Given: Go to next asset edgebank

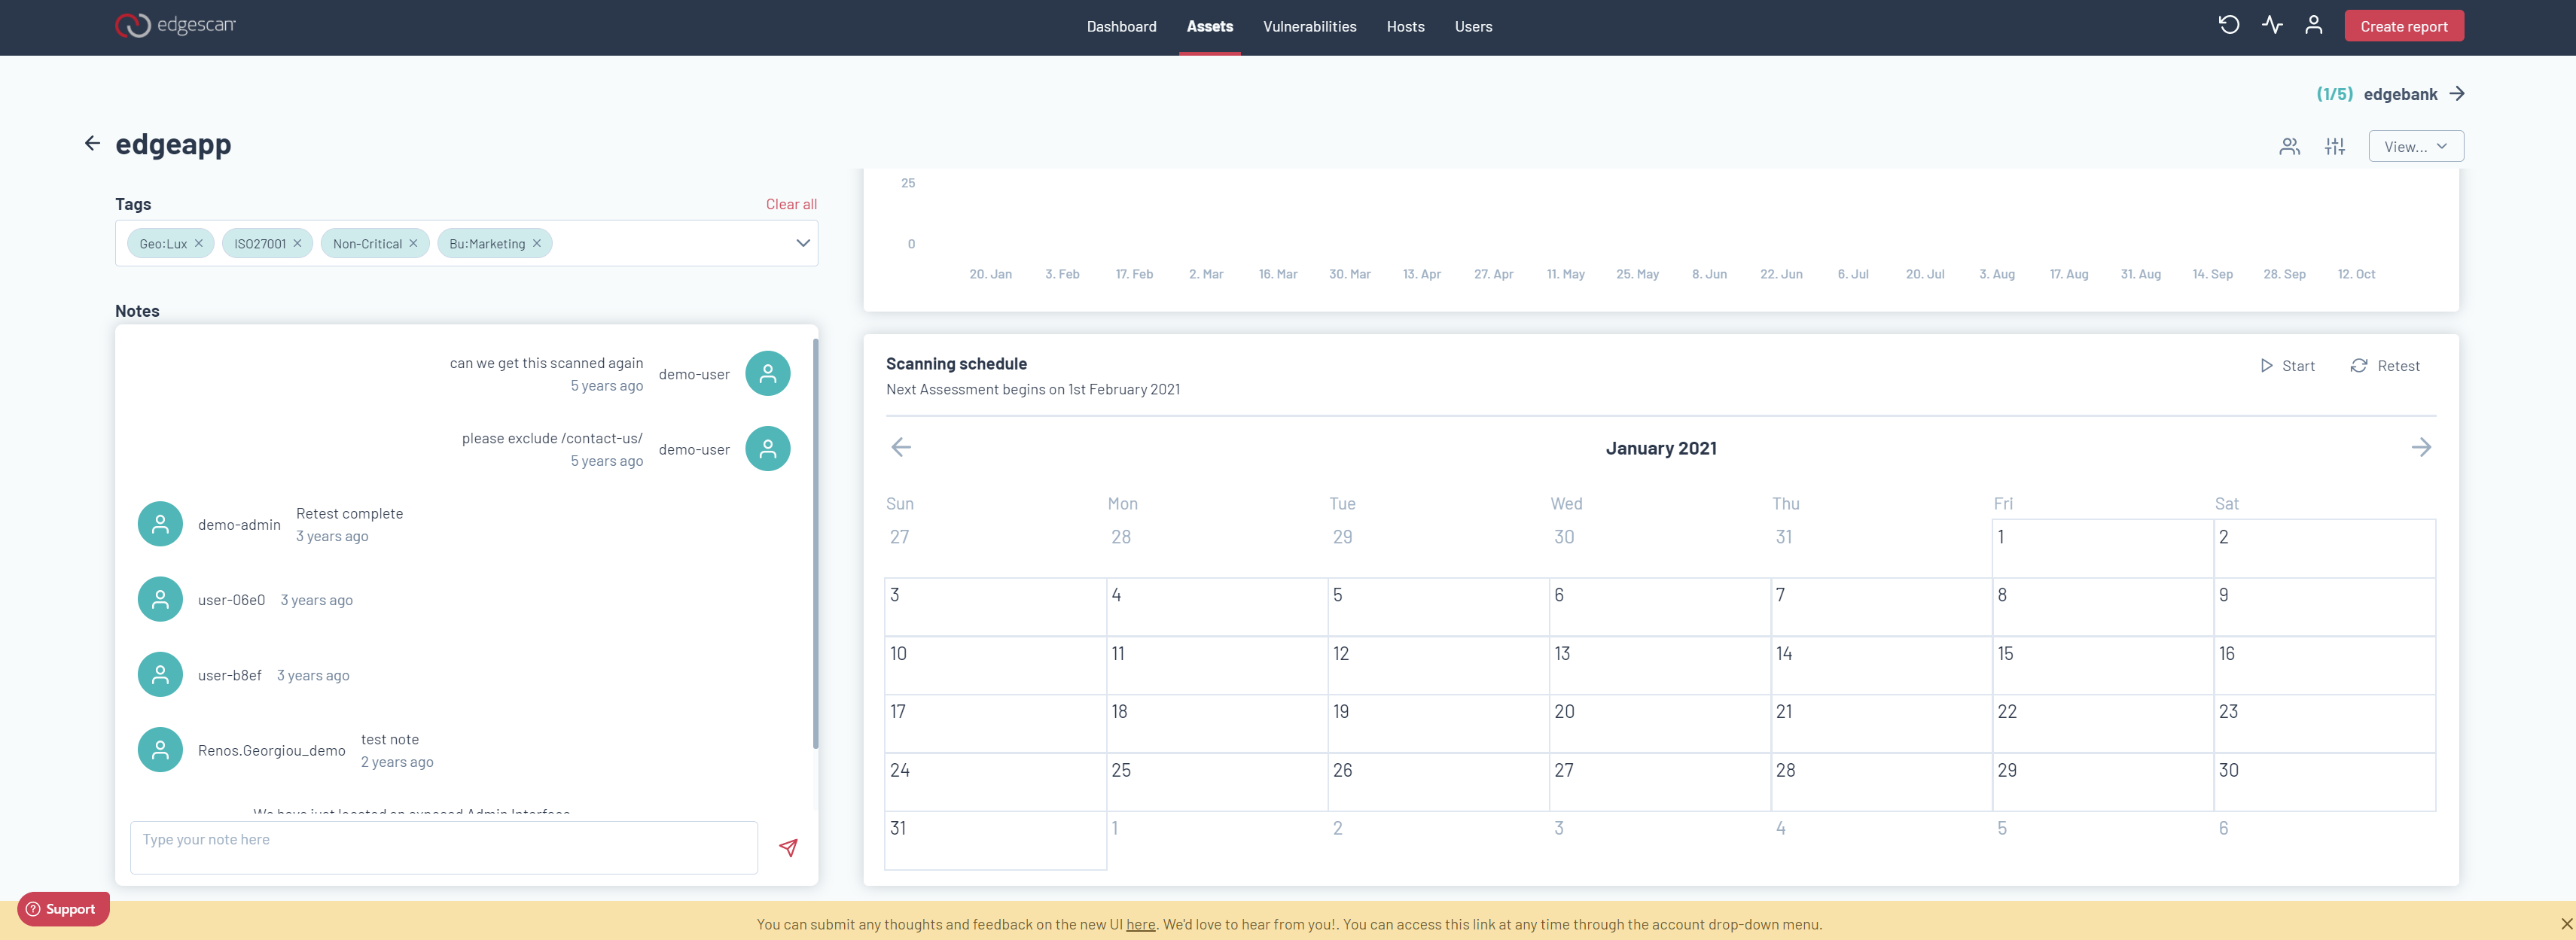Looking at the screenshot, I should pos(2457,94).
